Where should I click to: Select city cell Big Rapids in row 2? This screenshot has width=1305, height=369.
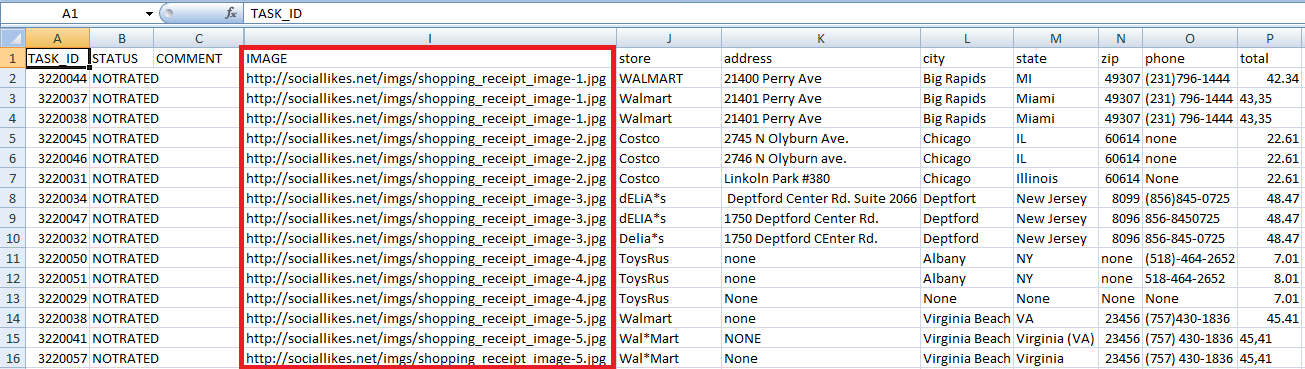click(x=966, y=78)
